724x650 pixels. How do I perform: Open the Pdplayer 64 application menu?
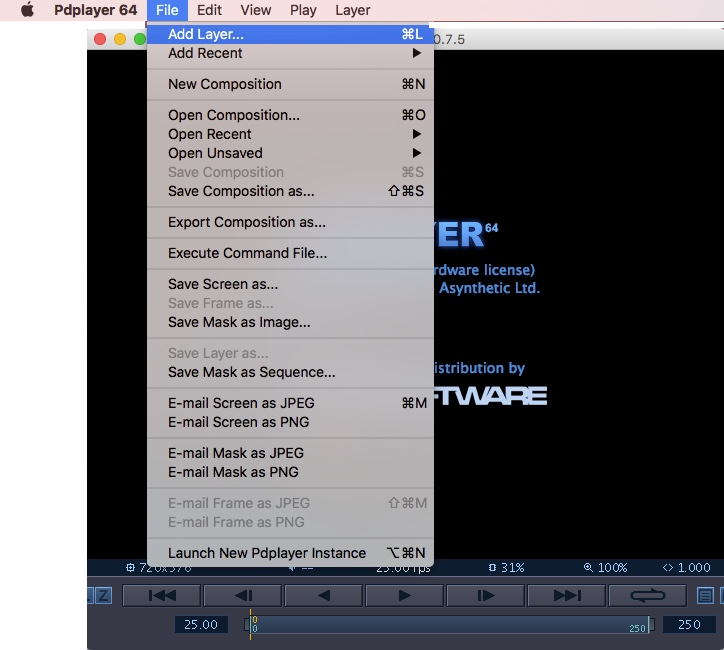pos(96,10)
